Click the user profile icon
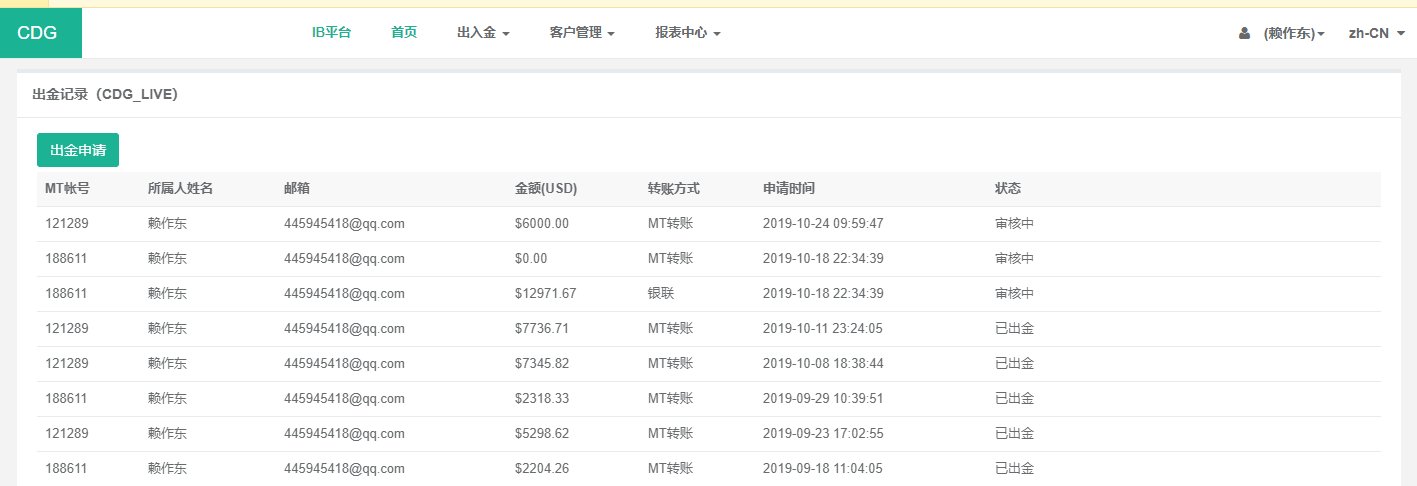 tap(1244, 33)
